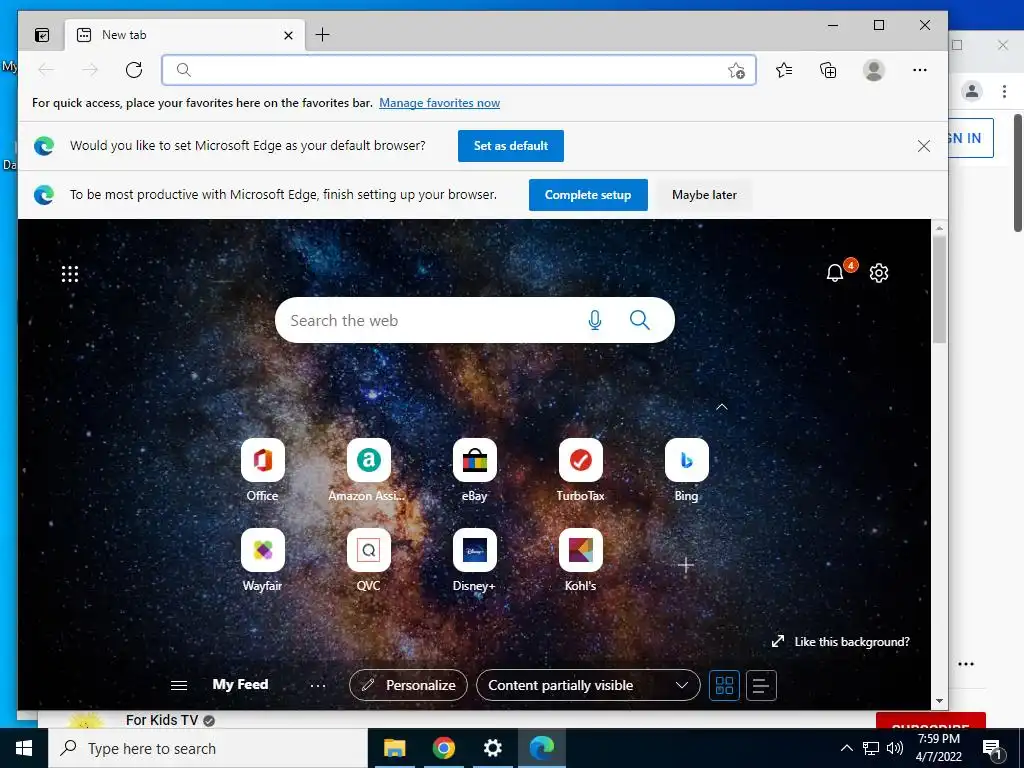Open the volume control in tray
Screen dimensions: 1024x768
click(895, 748)
